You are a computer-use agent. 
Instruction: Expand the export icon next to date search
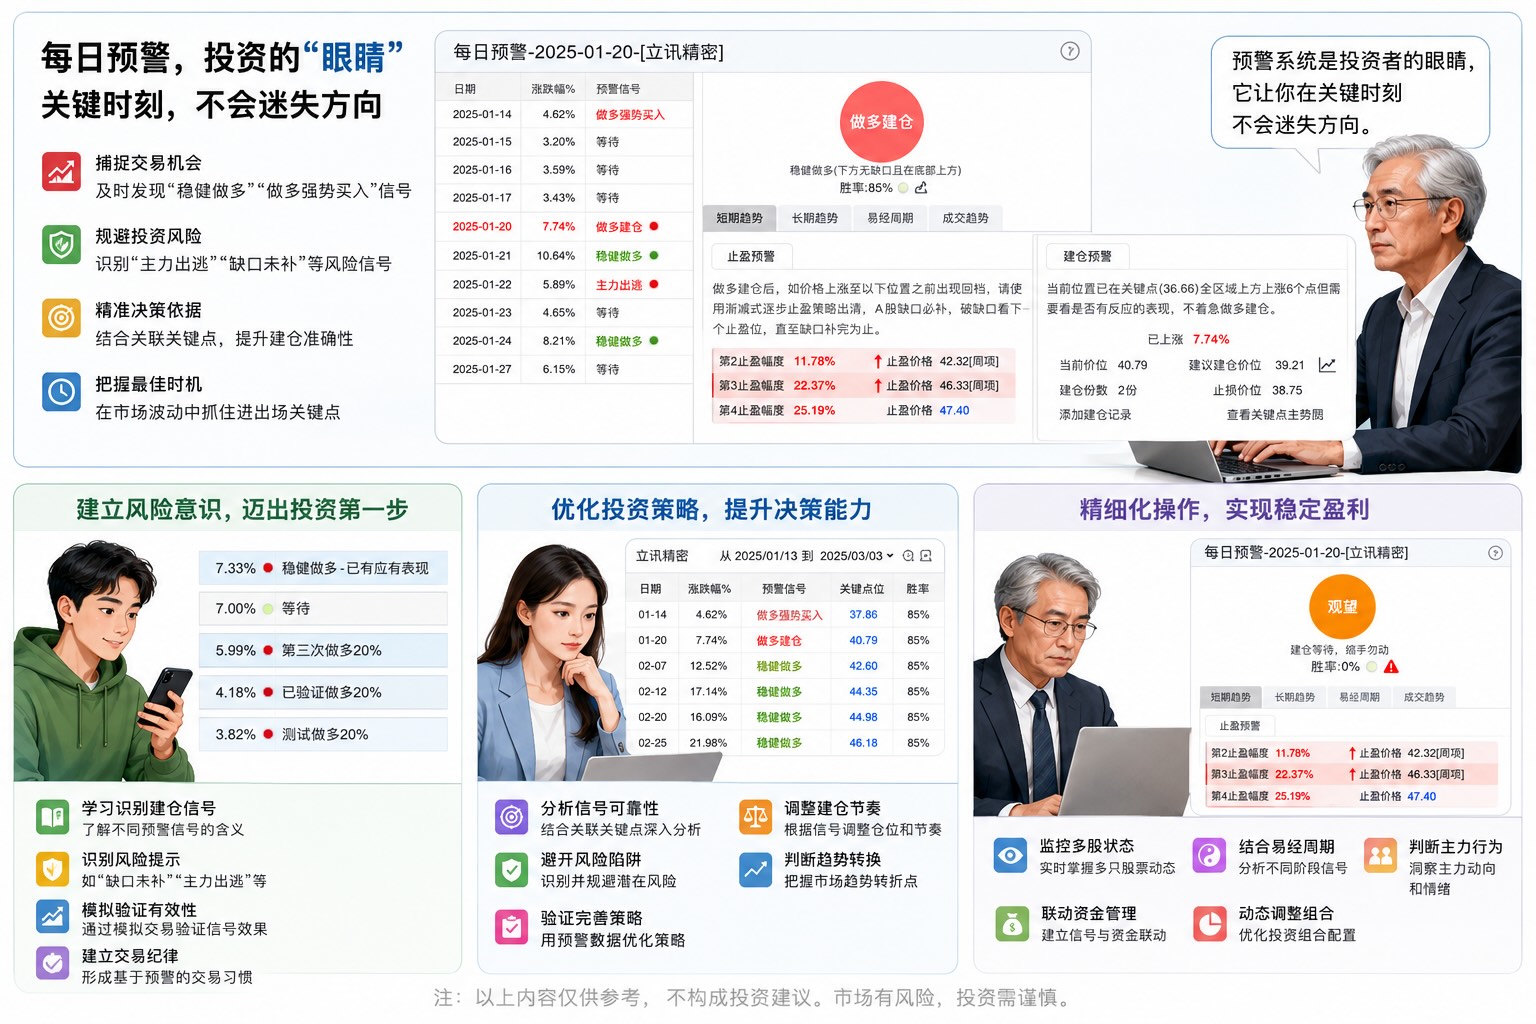926,556
